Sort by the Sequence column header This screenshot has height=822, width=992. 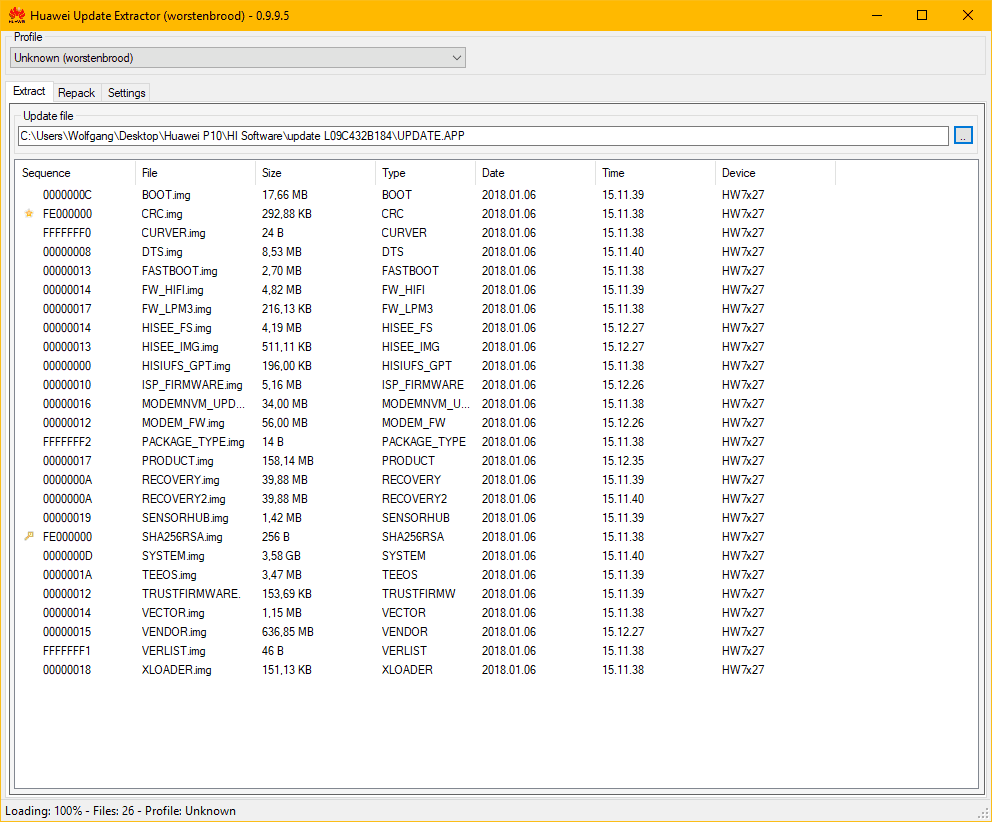point(75,173)
